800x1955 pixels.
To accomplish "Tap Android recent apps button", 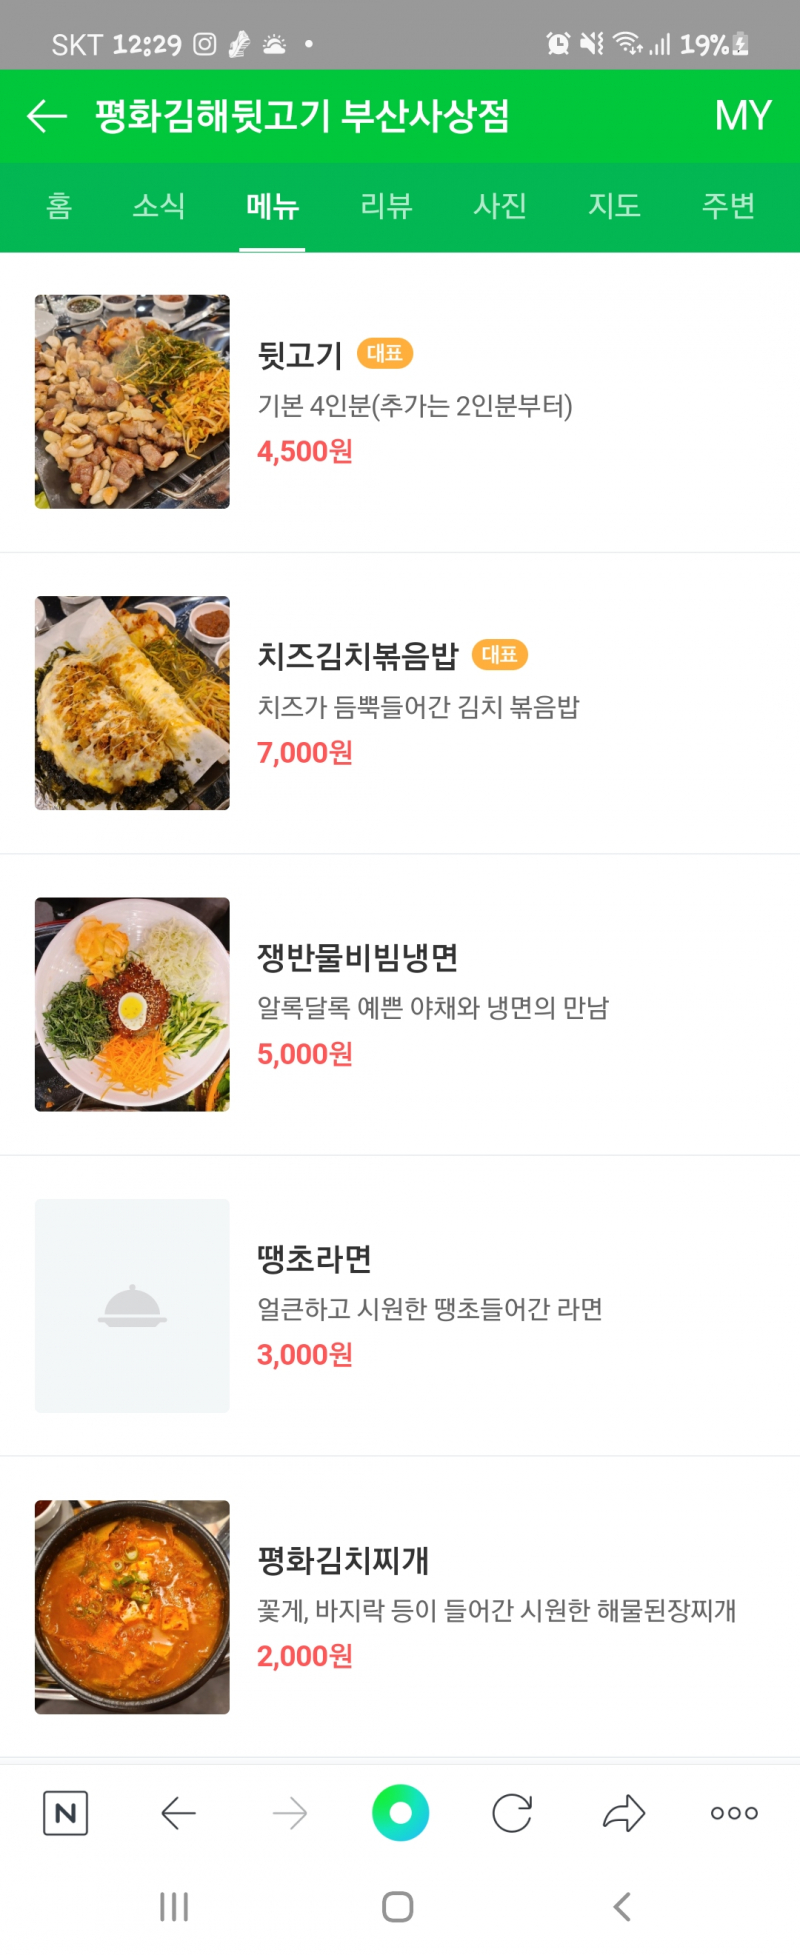I will 174,1907.
